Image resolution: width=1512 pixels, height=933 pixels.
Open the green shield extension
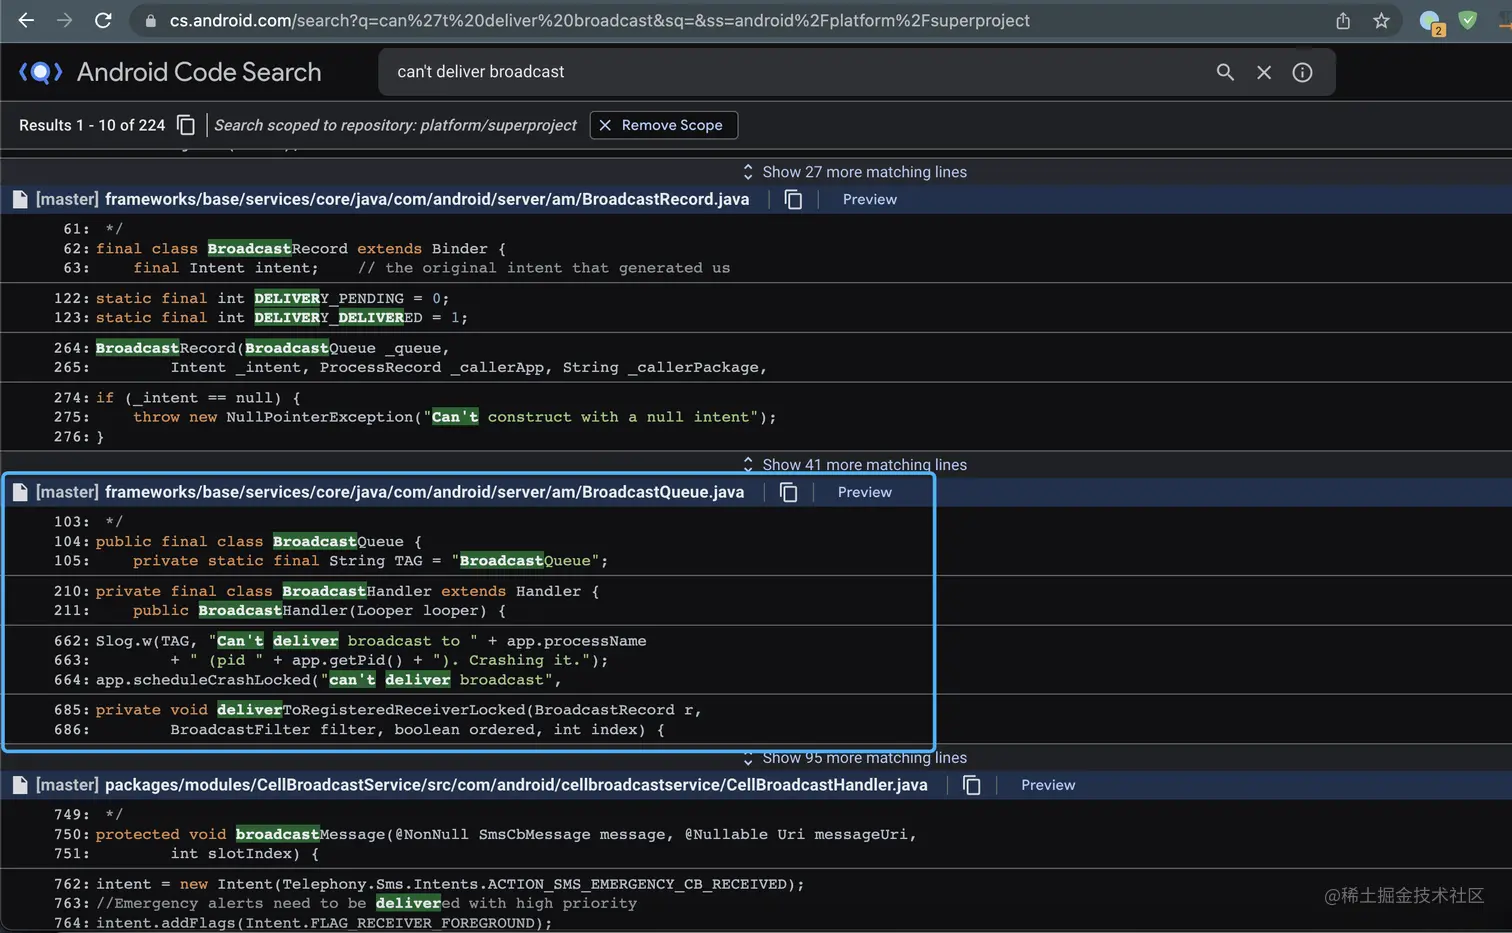1468,20
